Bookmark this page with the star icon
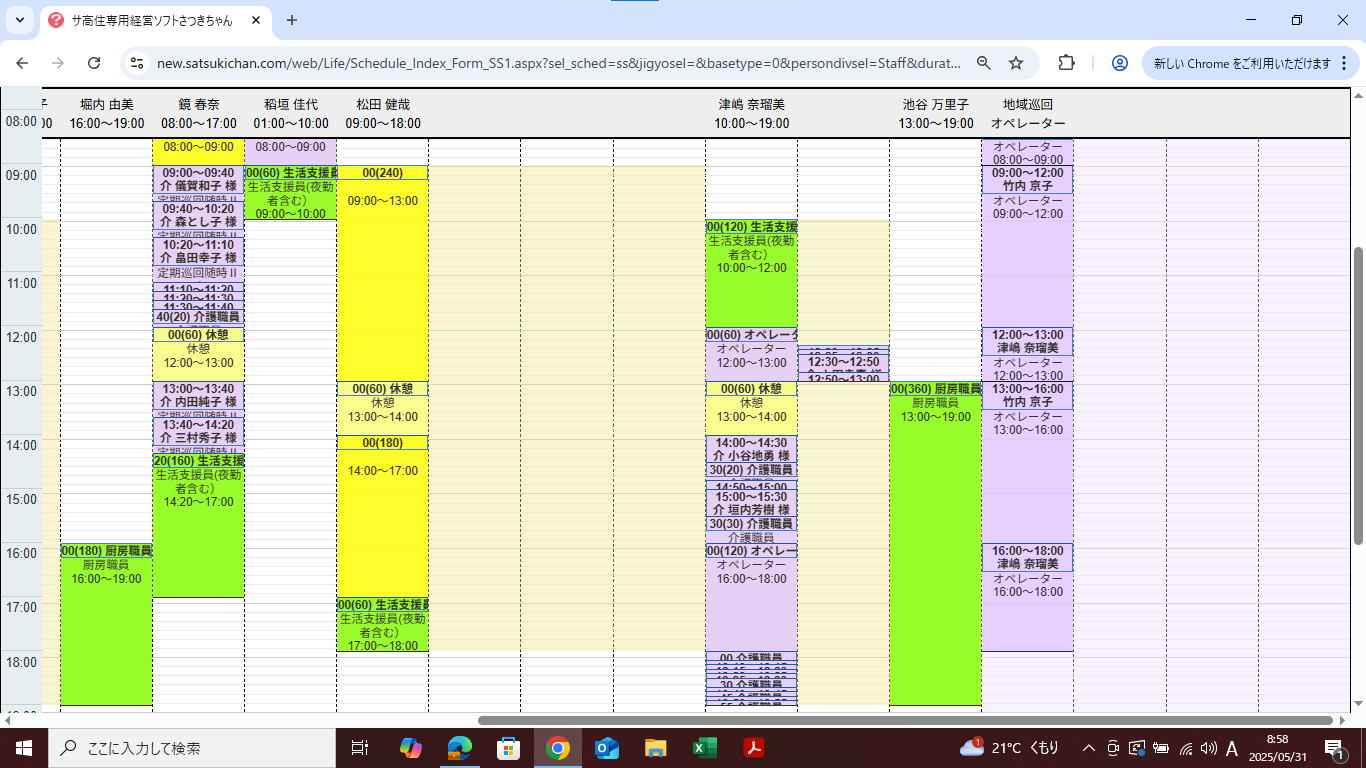The width and height of the screenshot is (1366, 768). 1016,63
